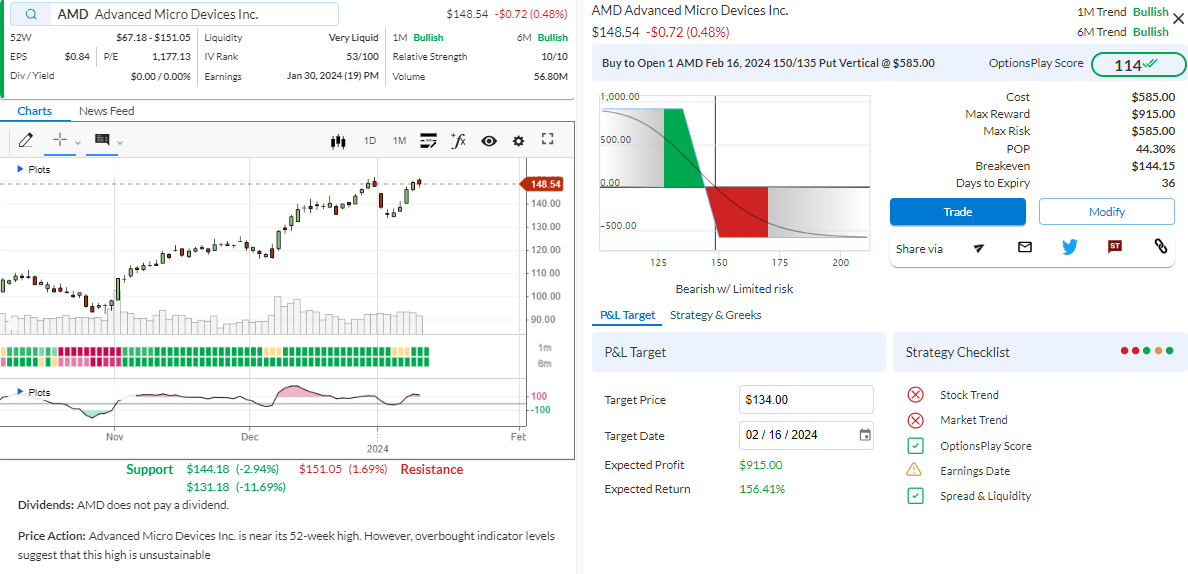
Task: Select the crosshair cursor tool
Action: pos(61,140)
